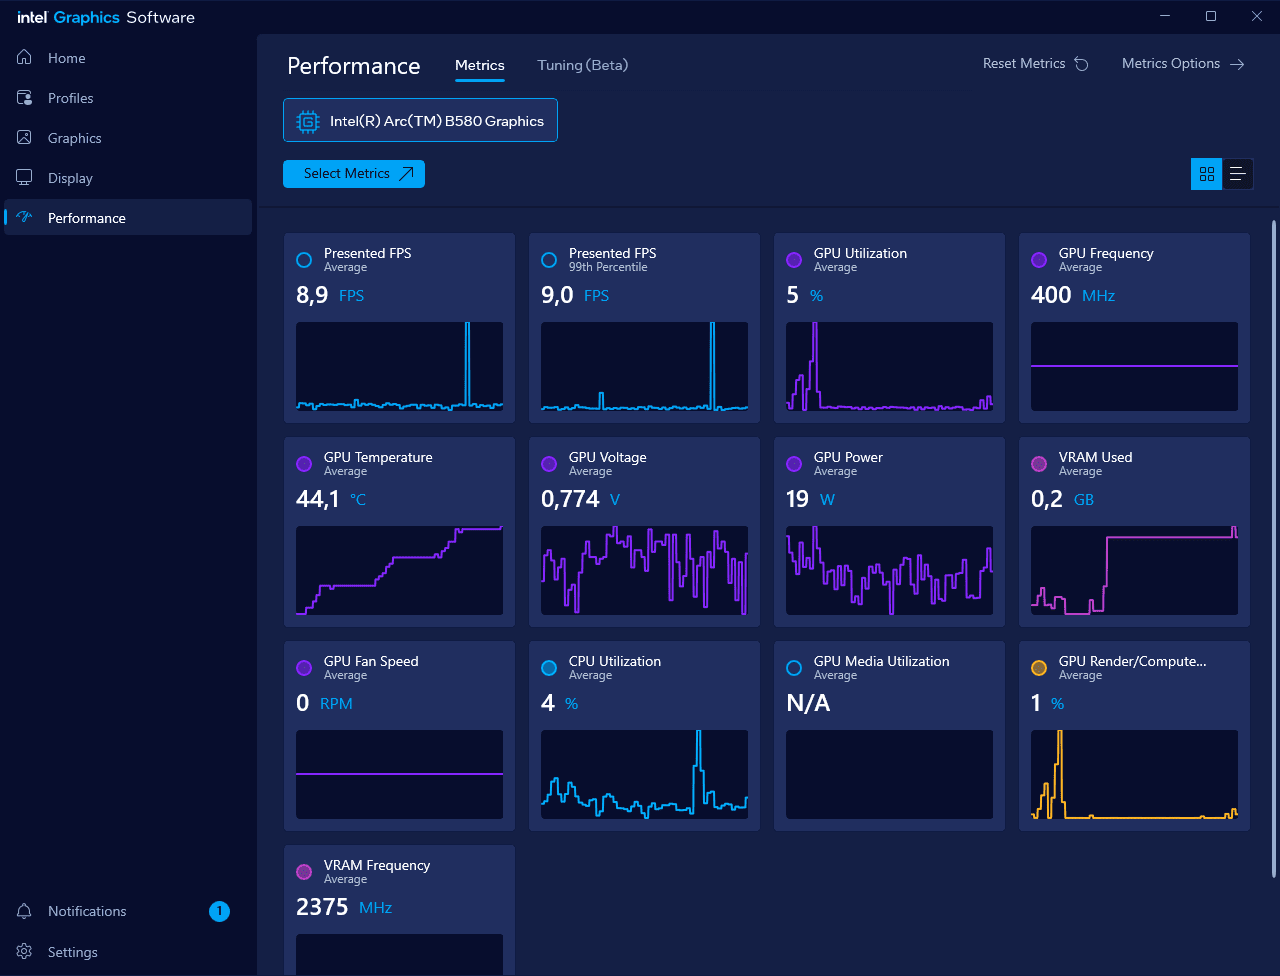Click the GPU Render/Compute graph
Image resolution: width=1280 pixels, height=976 pixels.
coord(1134,774)
